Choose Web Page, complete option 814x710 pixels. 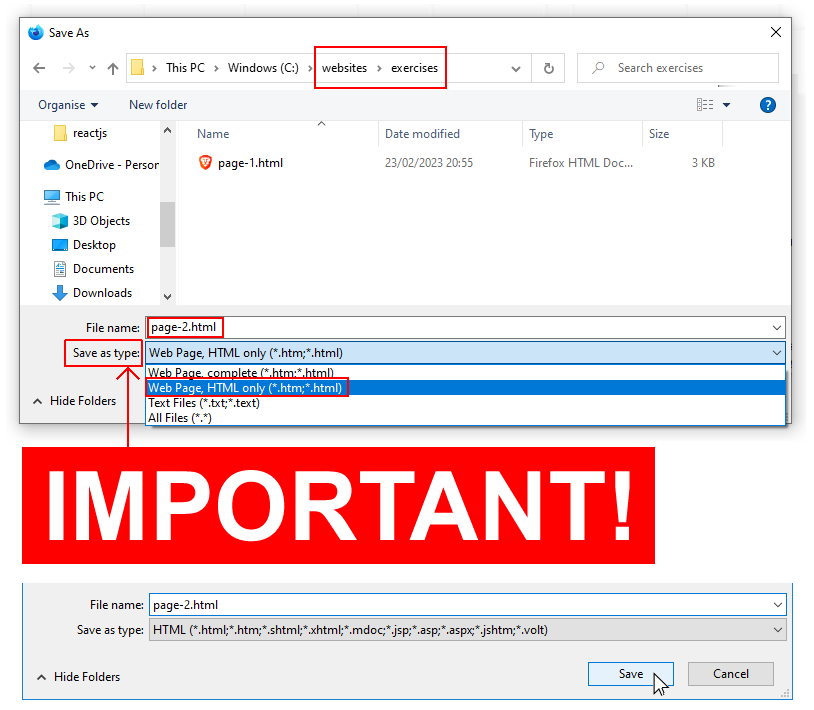point(240,373)
